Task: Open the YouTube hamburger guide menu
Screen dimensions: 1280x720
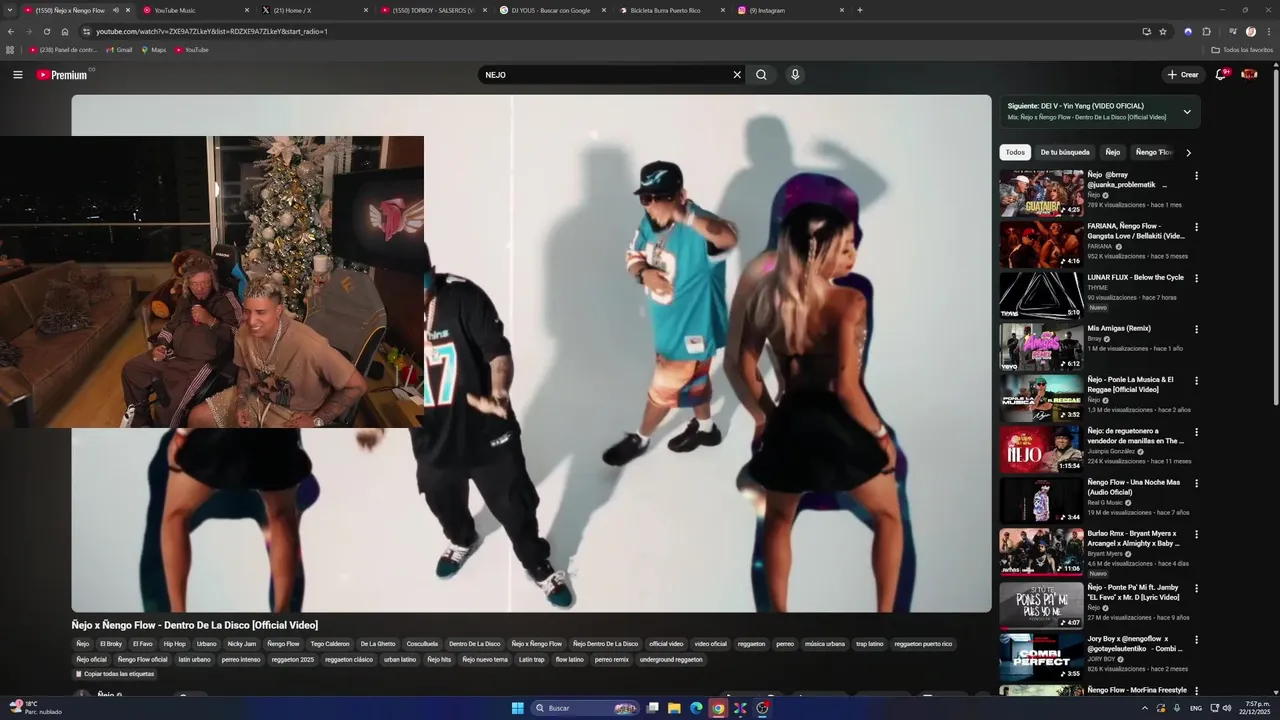Action: coord(17,75)
